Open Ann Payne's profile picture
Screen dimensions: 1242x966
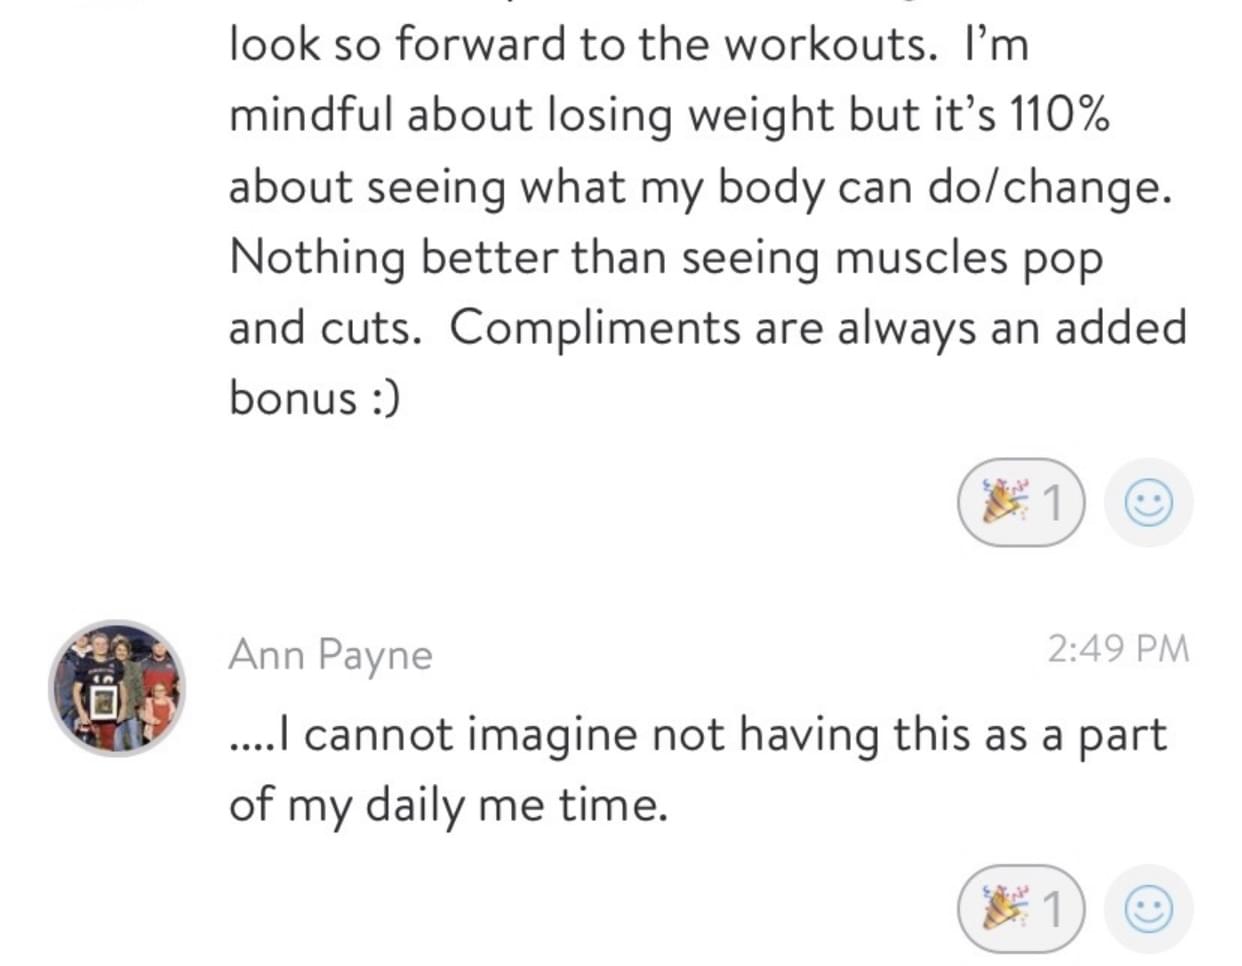pyautogui.click(x=118, y=688)
